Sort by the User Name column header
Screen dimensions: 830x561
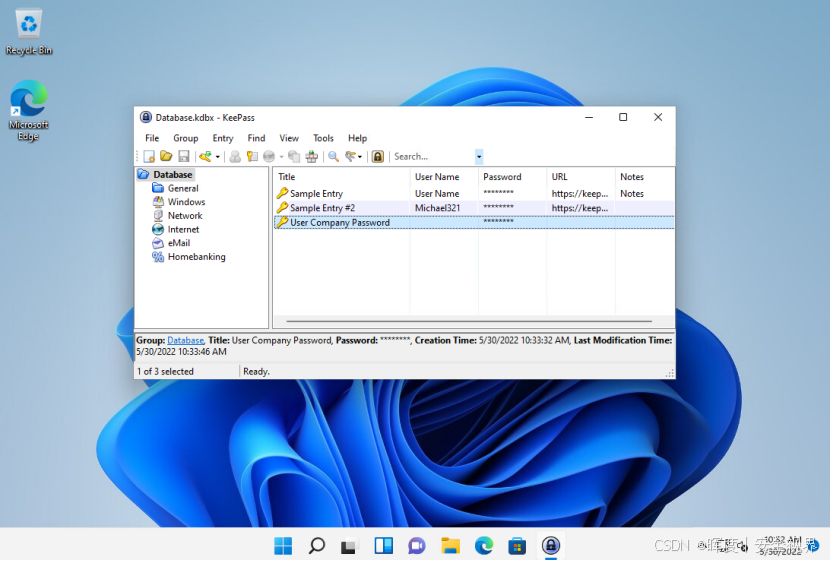(x=444, y=177)
